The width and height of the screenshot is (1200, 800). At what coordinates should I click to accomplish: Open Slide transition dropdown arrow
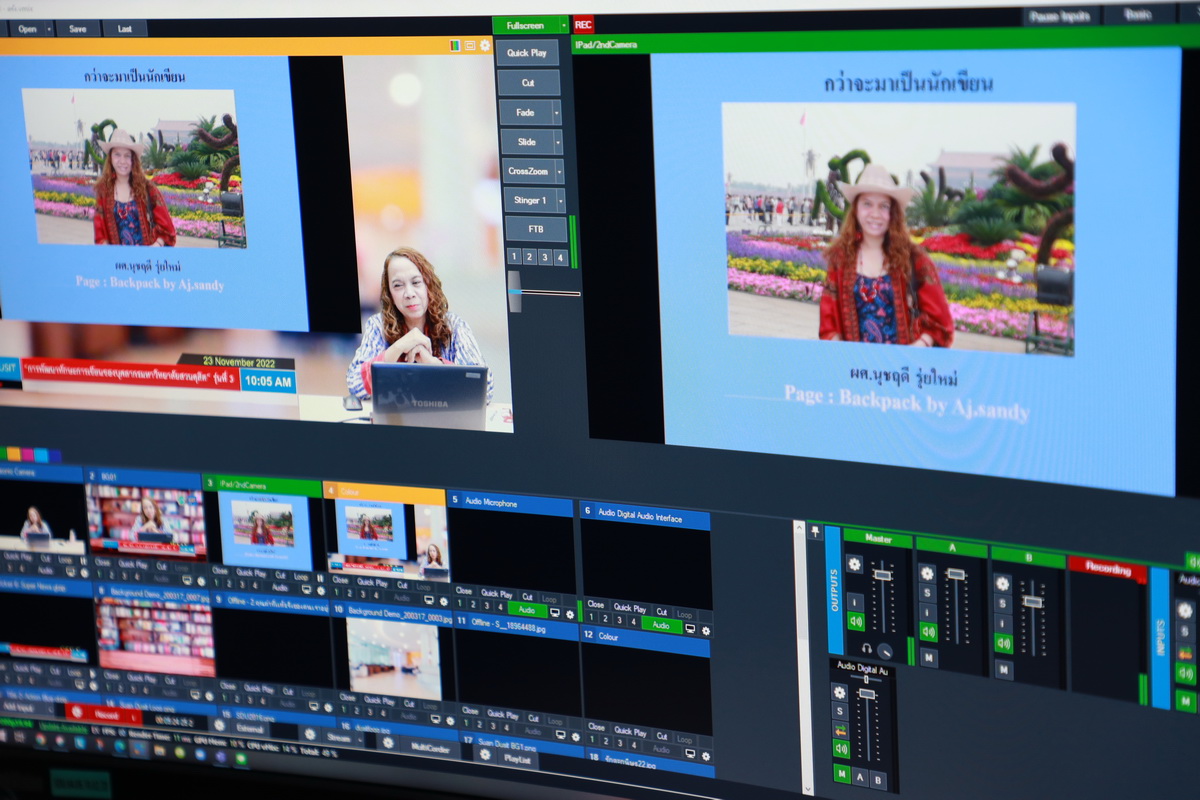coord(558,142)
